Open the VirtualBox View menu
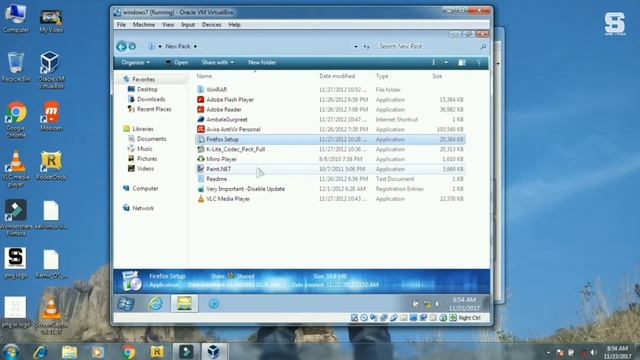This screenshot has width=640, height=360. pos(168,24)
